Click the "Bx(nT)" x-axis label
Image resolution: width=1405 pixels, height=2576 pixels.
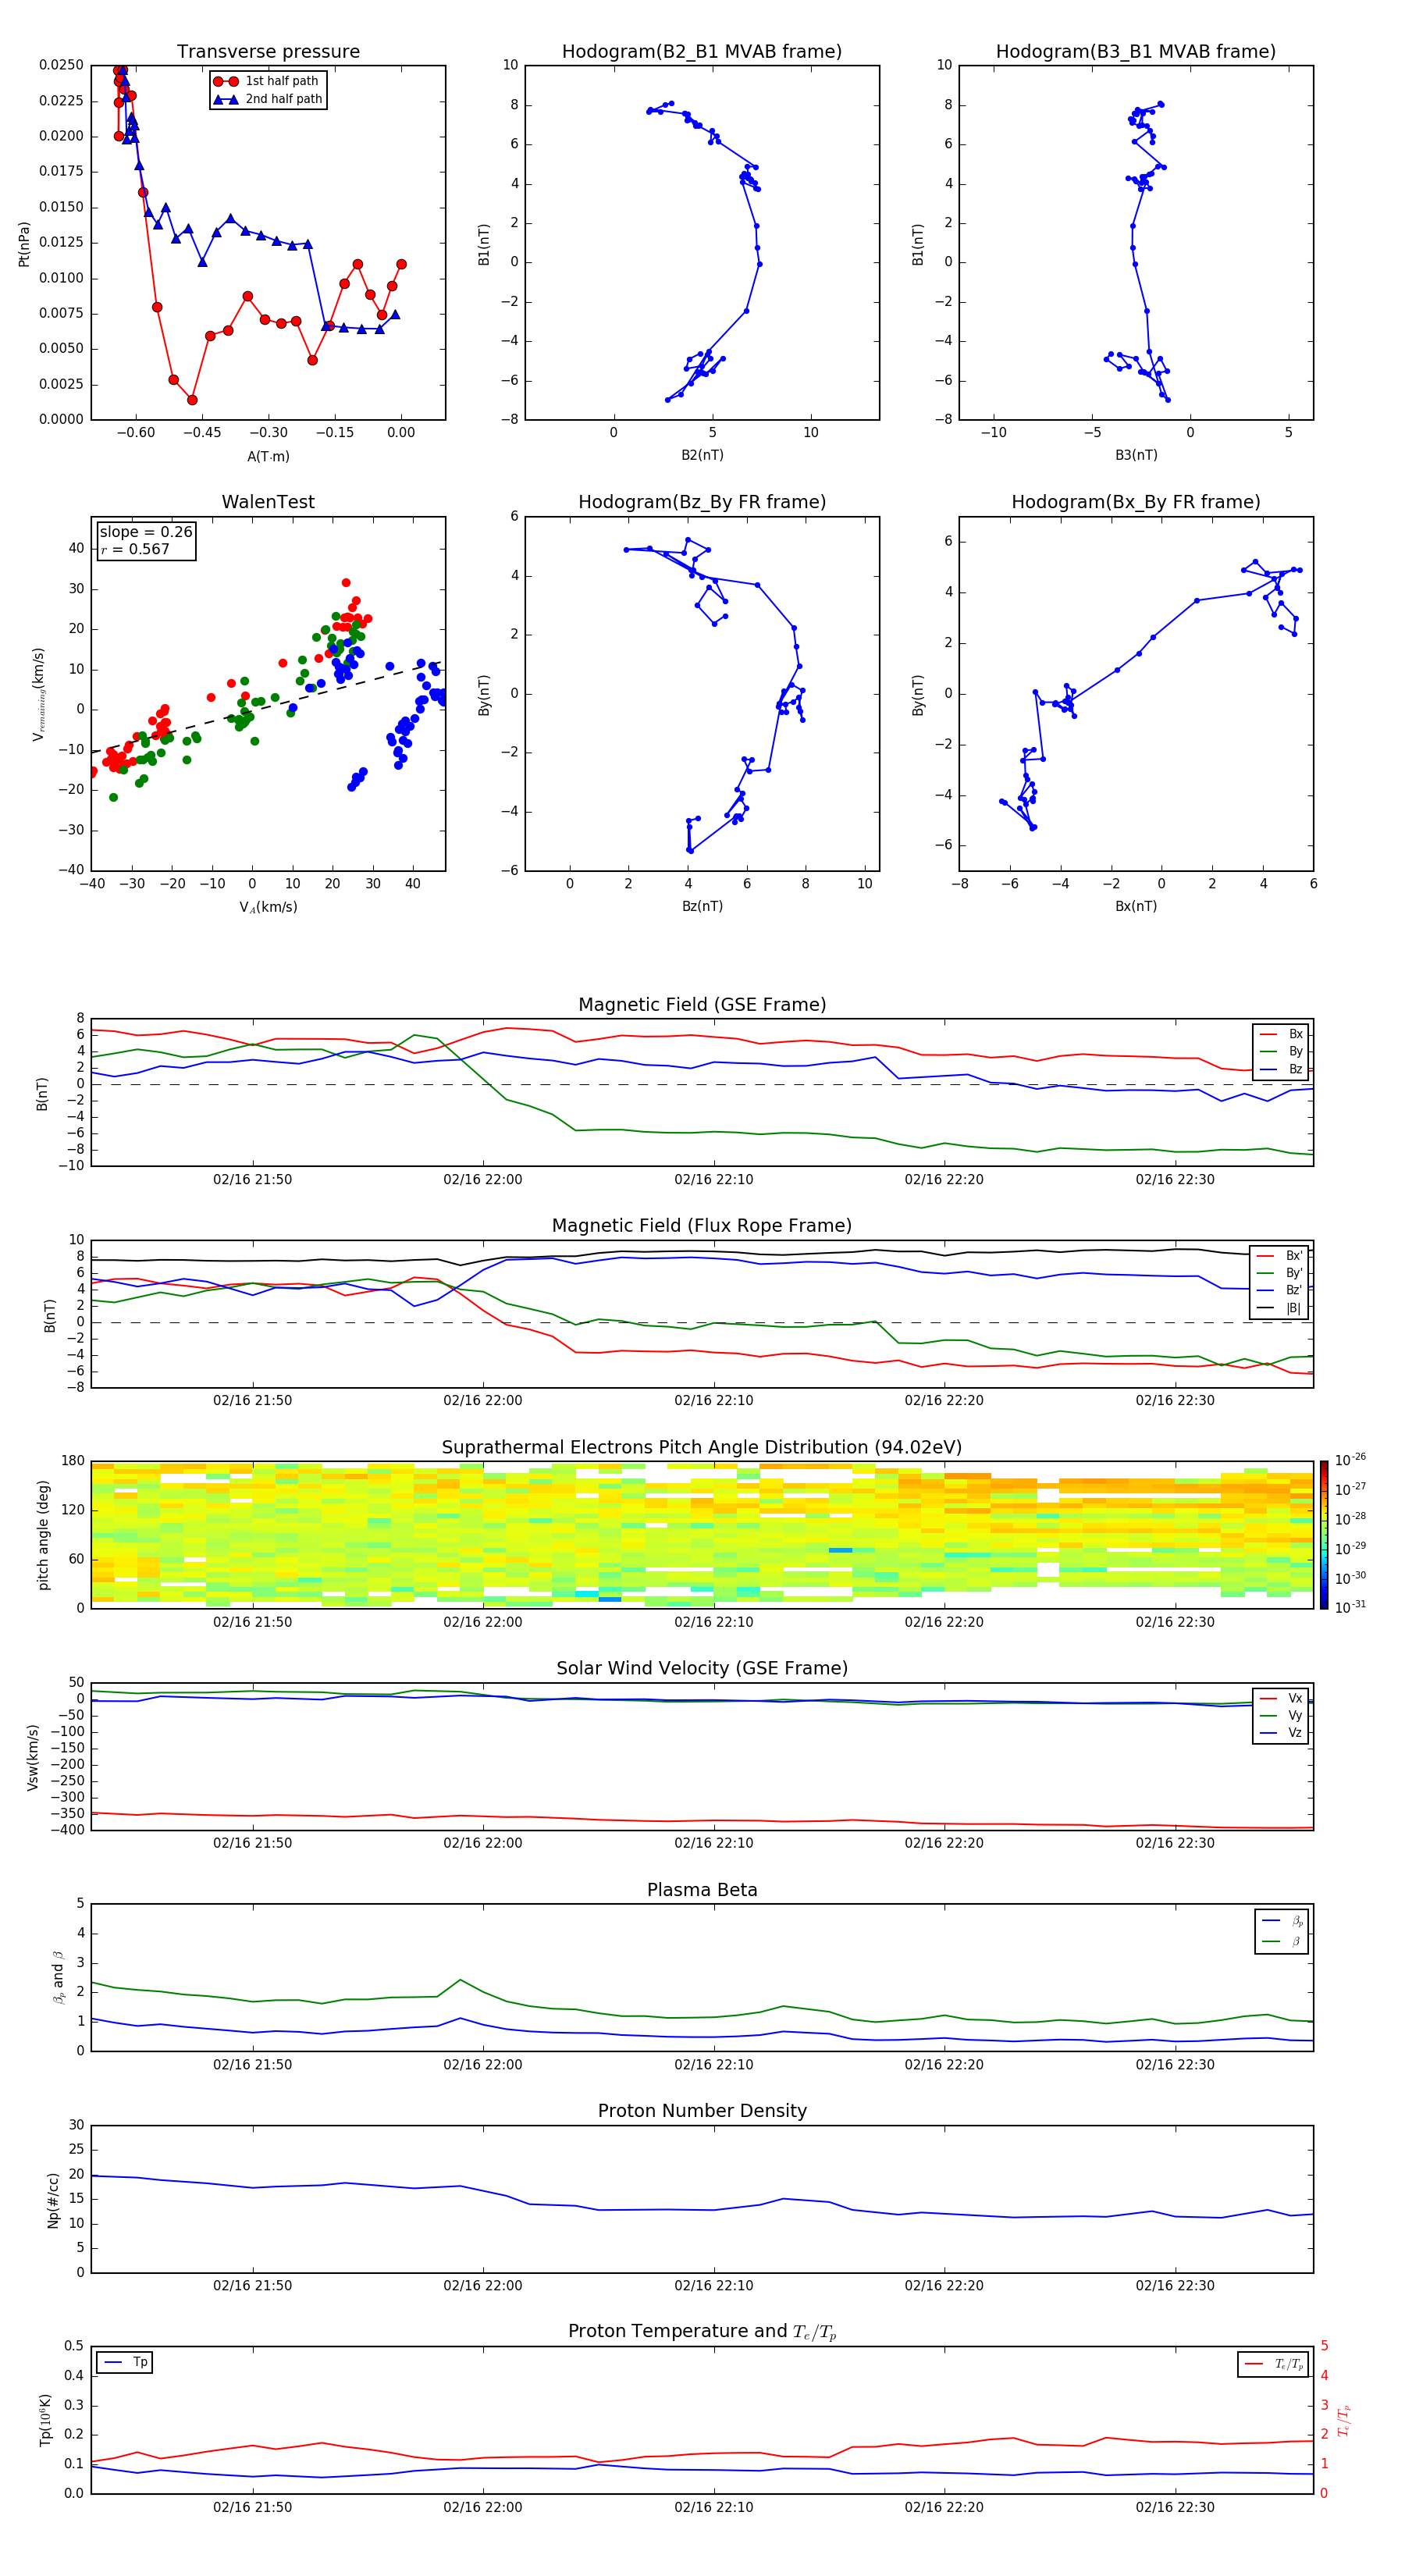(1136, 906)
